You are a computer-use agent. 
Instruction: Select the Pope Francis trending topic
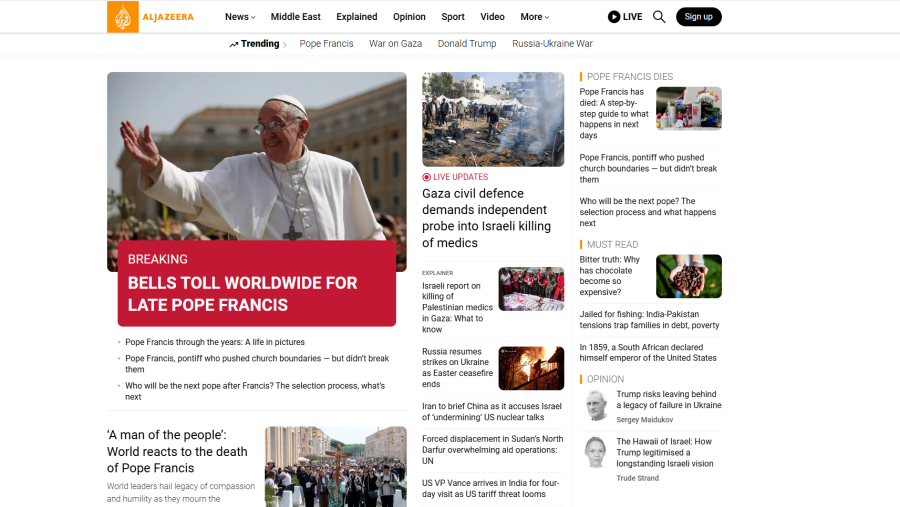326,44
